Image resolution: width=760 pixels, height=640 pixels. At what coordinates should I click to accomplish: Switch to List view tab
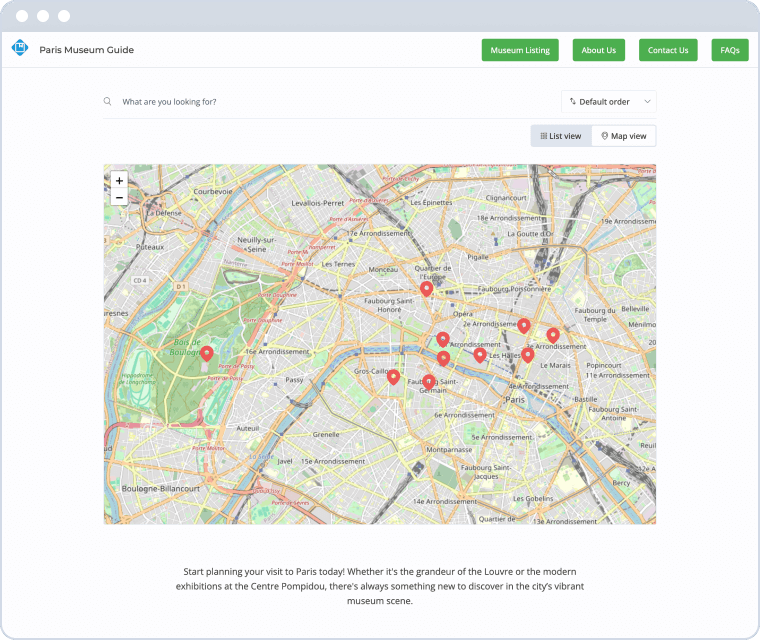561,136
